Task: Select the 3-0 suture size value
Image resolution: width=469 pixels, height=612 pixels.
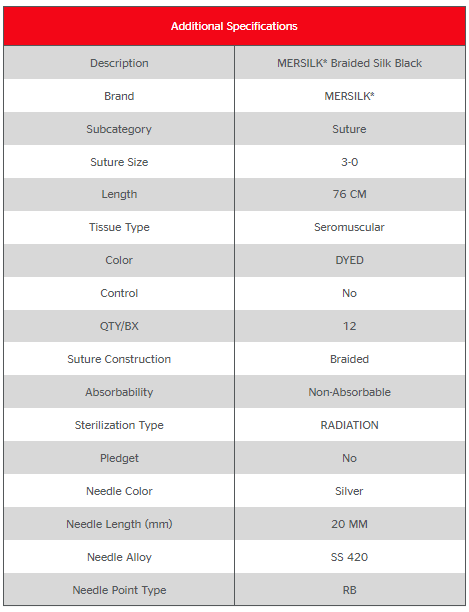Action: [350, 162]
